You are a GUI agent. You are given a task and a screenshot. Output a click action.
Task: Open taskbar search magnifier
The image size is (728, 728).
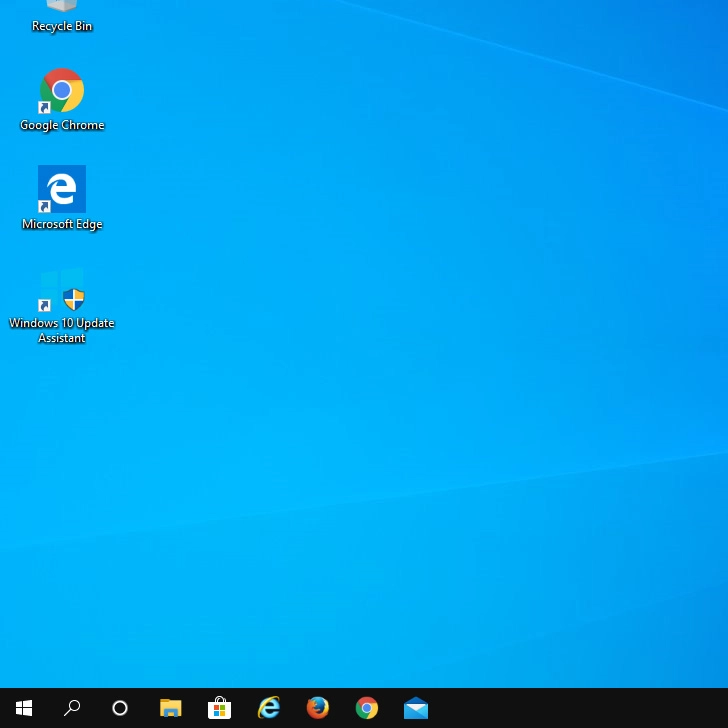[72, 708]
